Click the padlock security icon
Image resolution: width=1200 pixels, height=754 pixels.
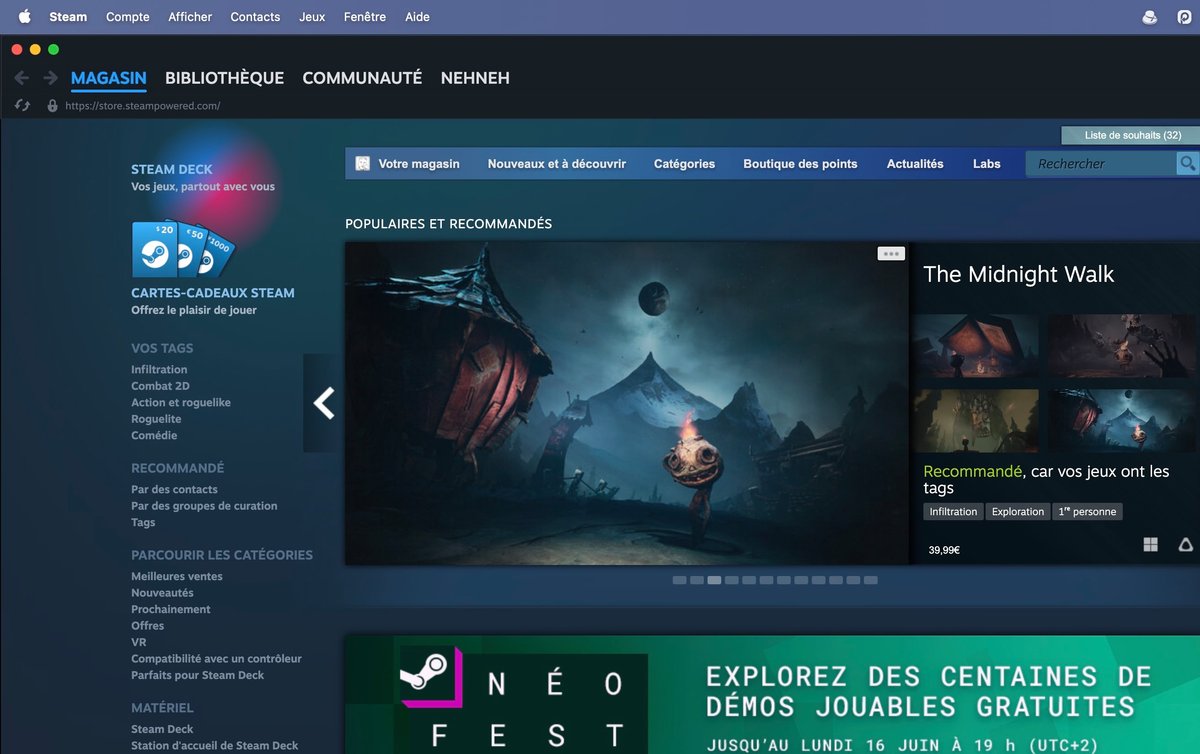pos(52,105)
